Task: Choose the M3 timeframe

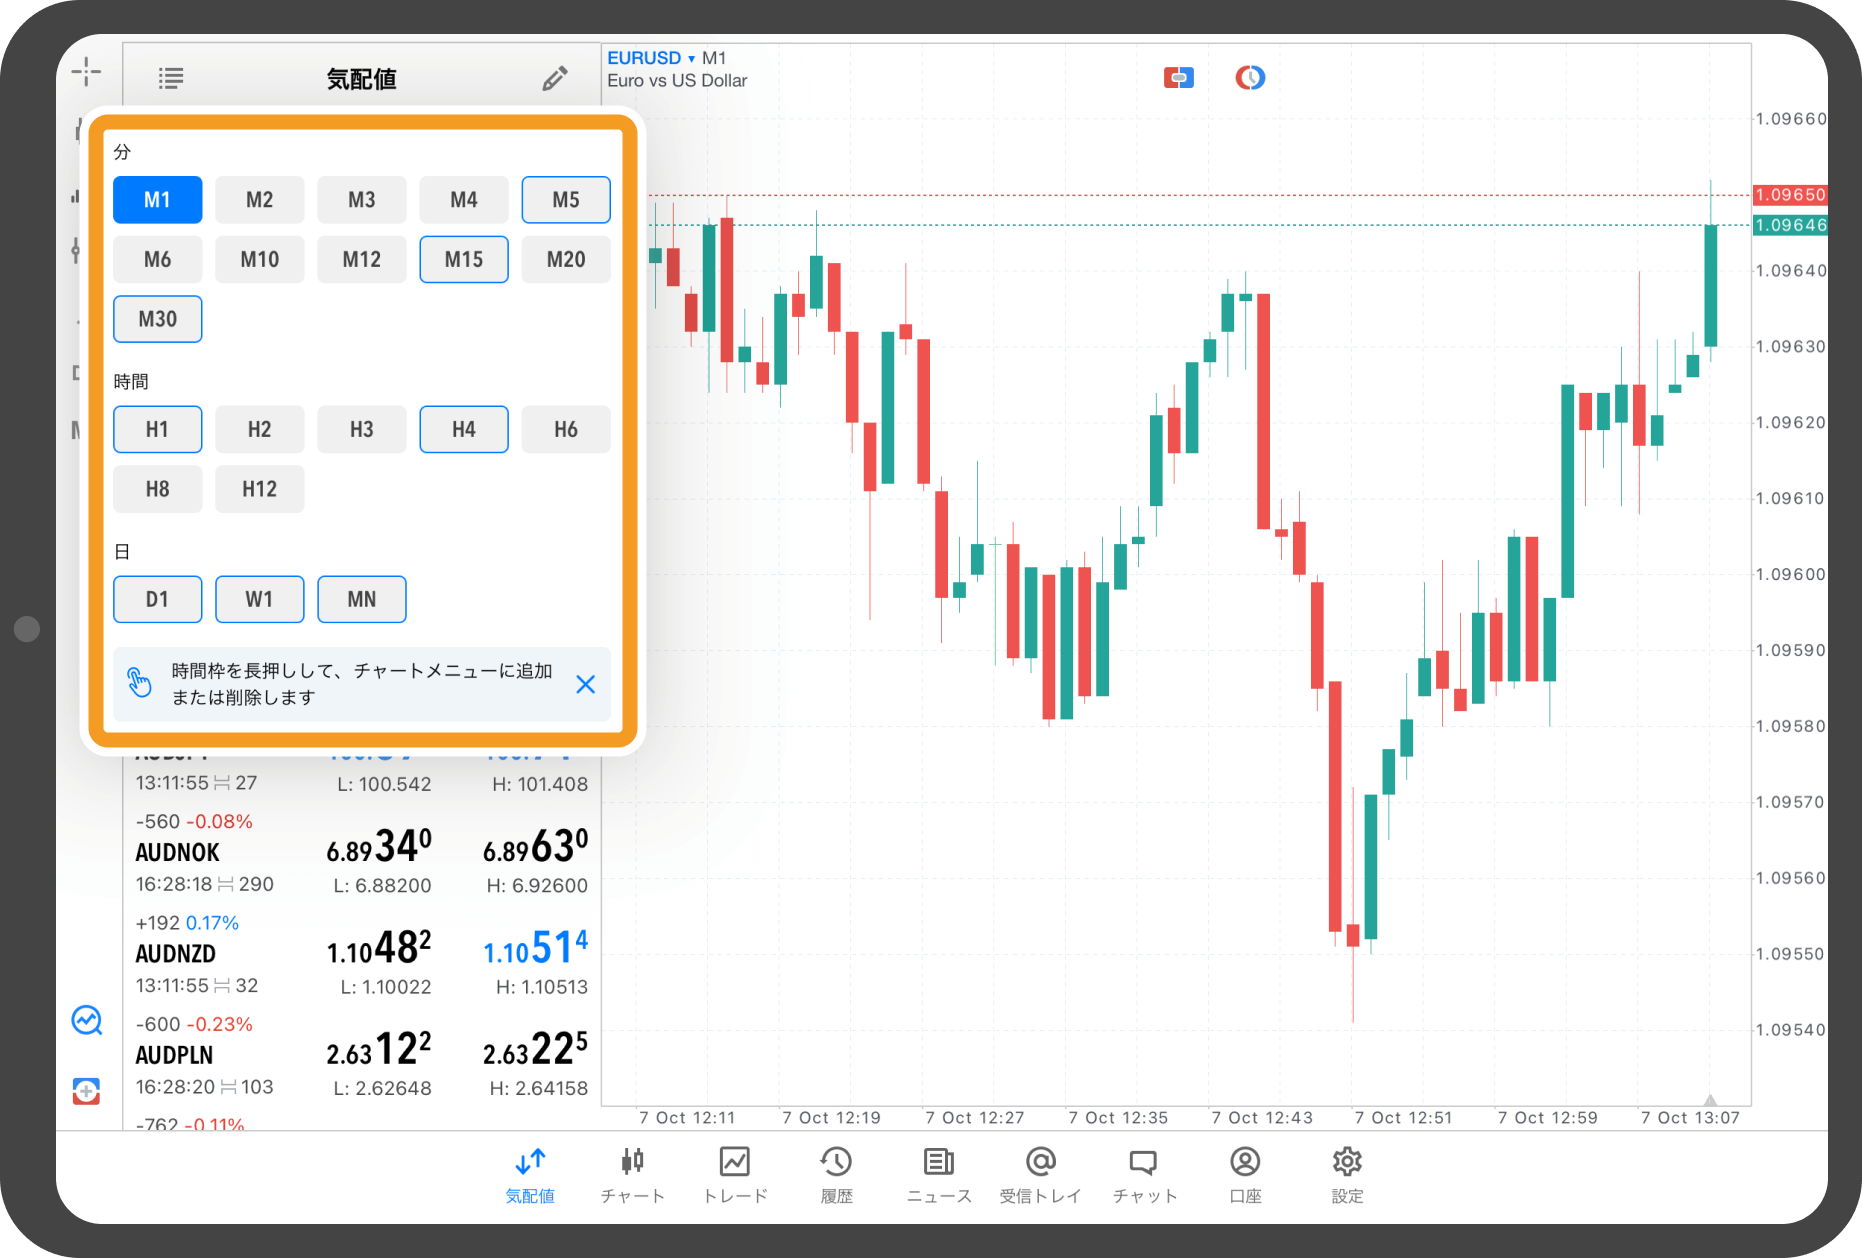Action: pyautogui.click(x=361, y=199)
